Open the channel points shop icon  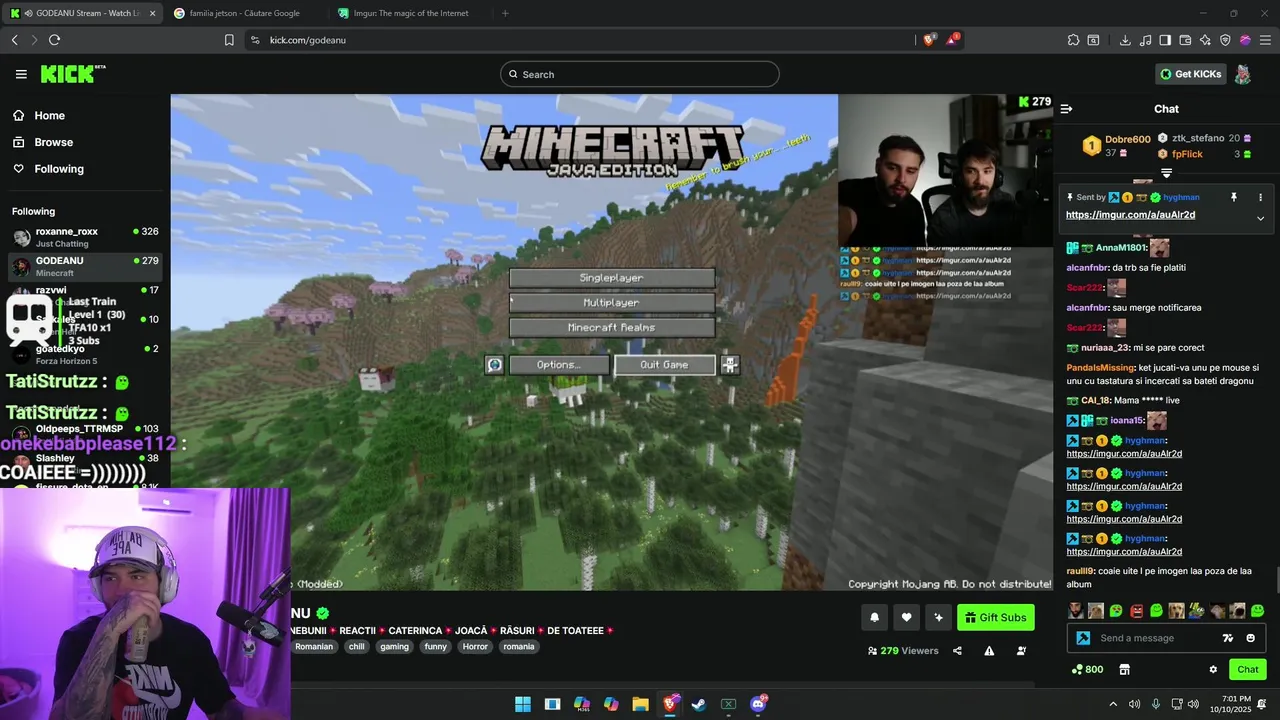click(1124, 670)
